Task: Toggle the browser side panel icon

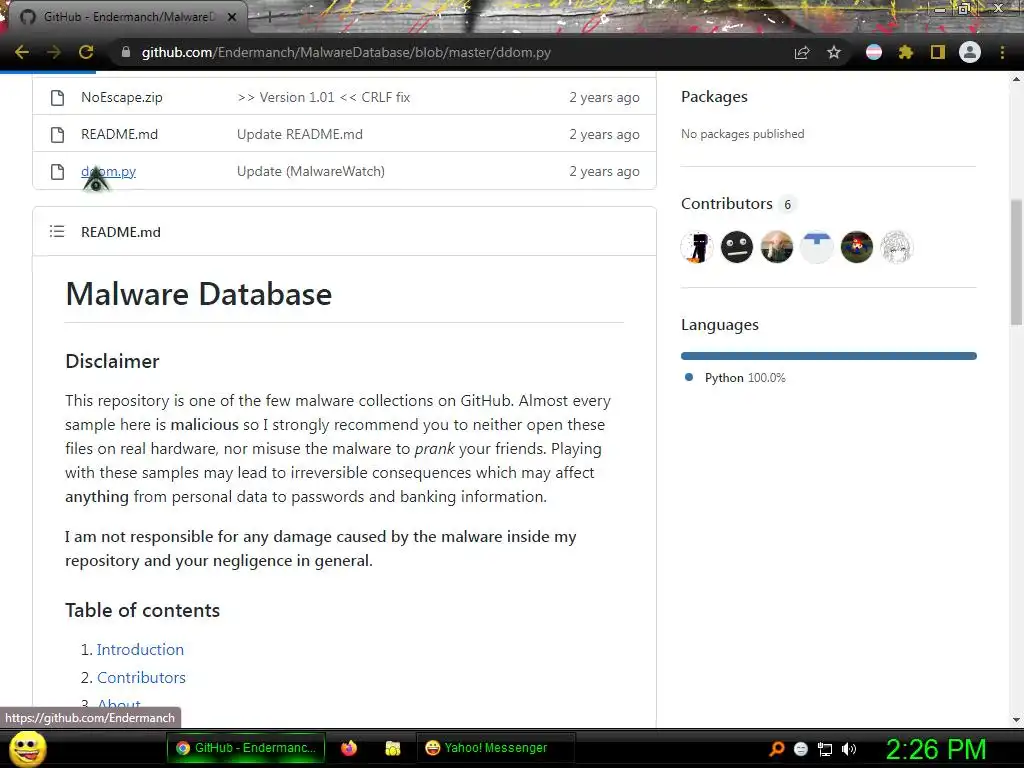Action: tap(938, 52)
